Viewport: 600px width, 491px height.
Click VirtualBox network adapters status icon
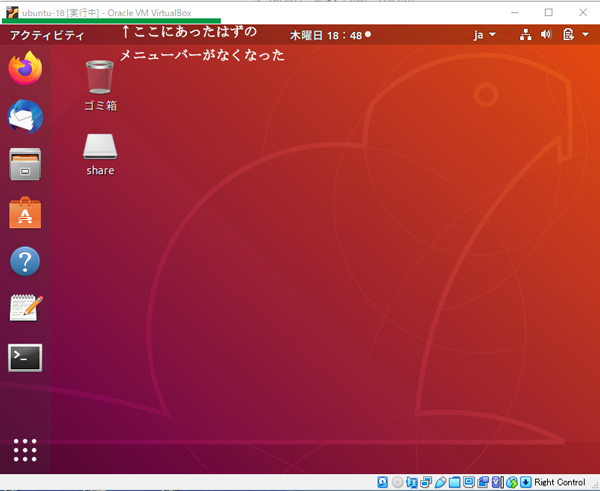426,482
